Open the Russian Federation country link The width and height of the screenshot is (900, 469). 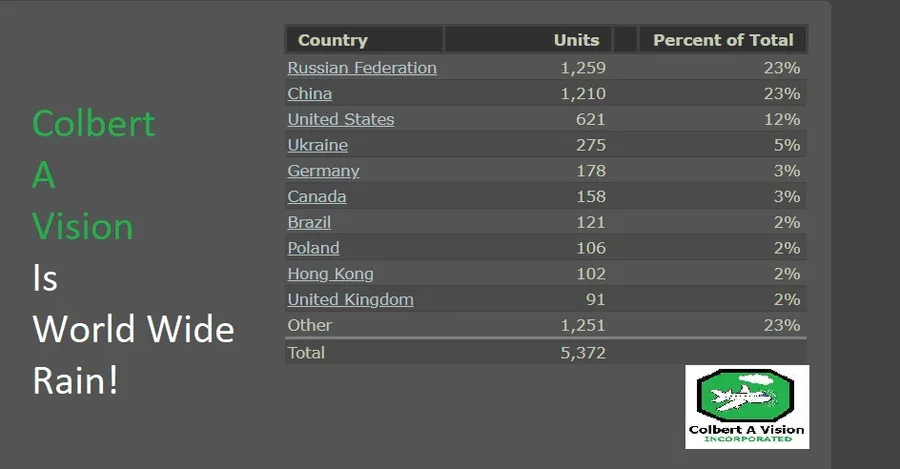pos(362,68)
